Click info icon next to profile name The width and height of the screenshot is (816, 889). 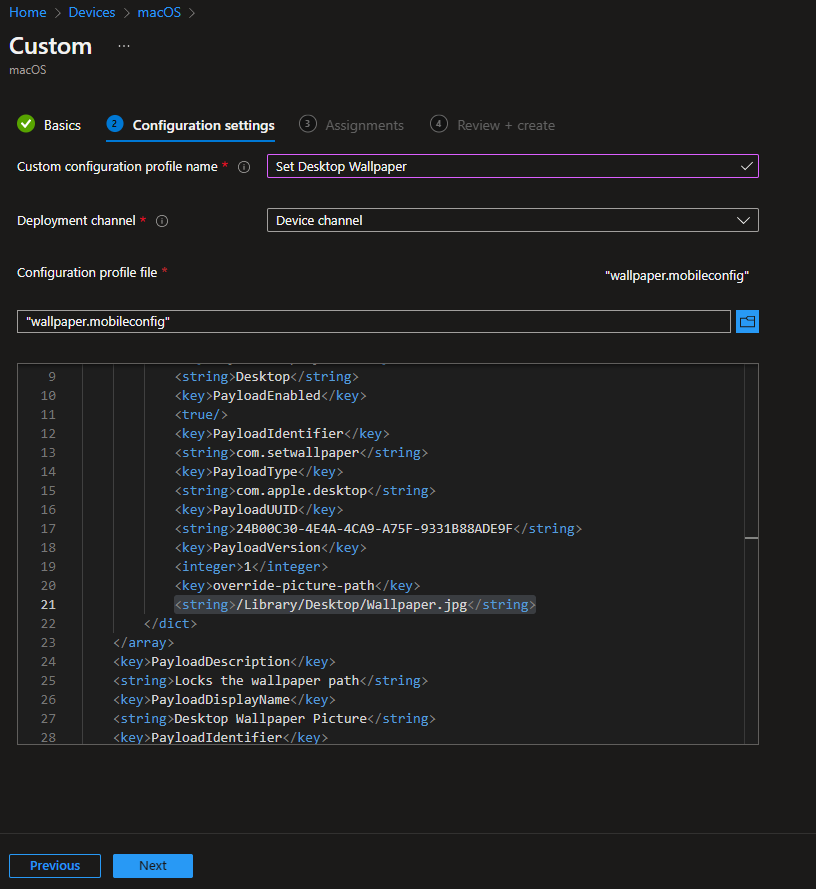coord(244,167)
